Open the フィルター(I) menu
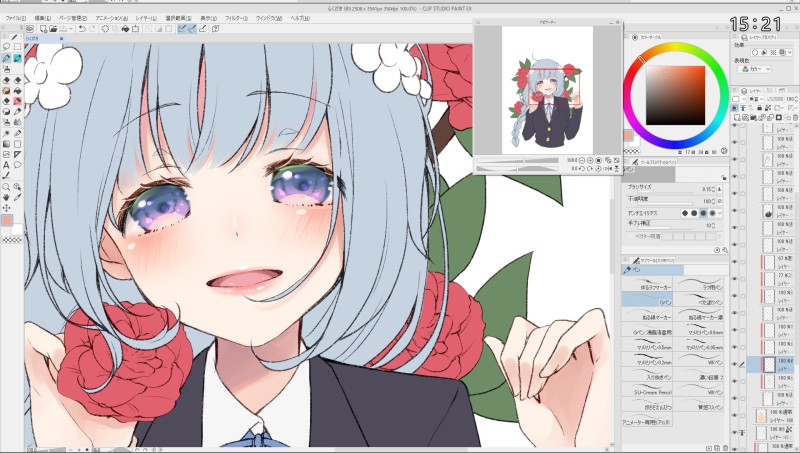This screenshot has width=800, height=453. [x=237, y=18]
